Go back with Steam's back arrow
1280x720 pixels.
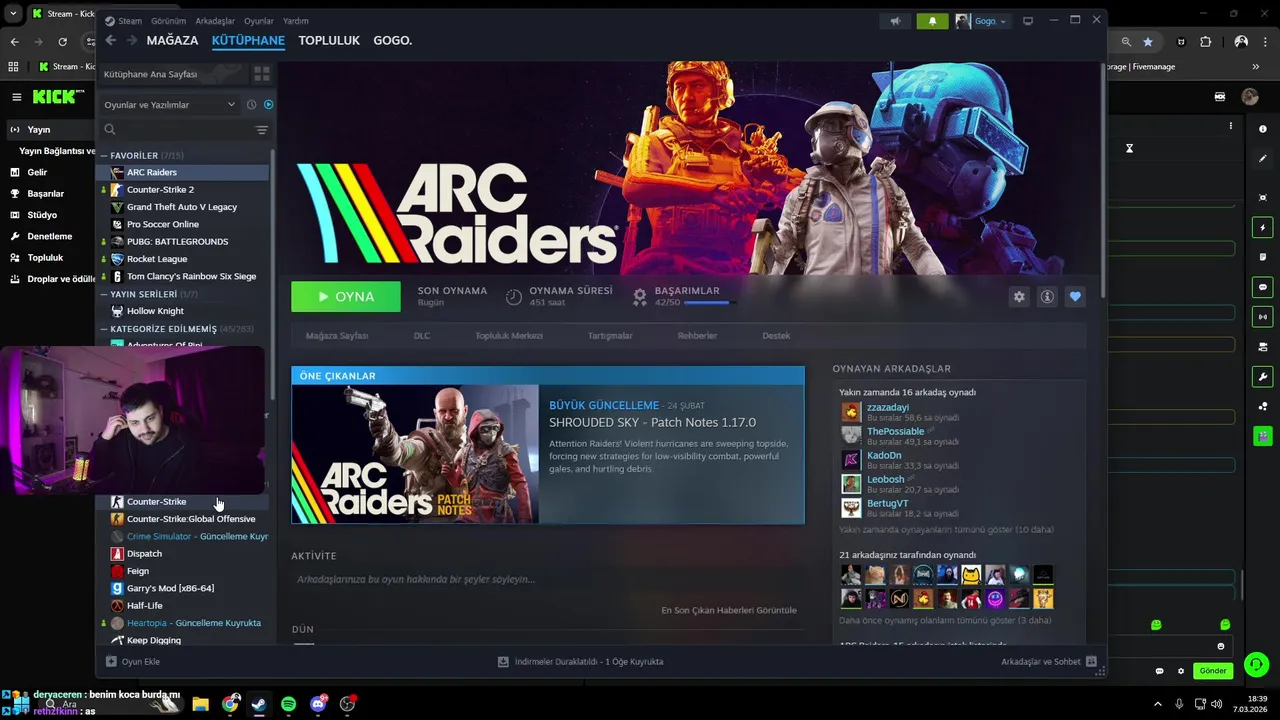(x=110, y=41)
